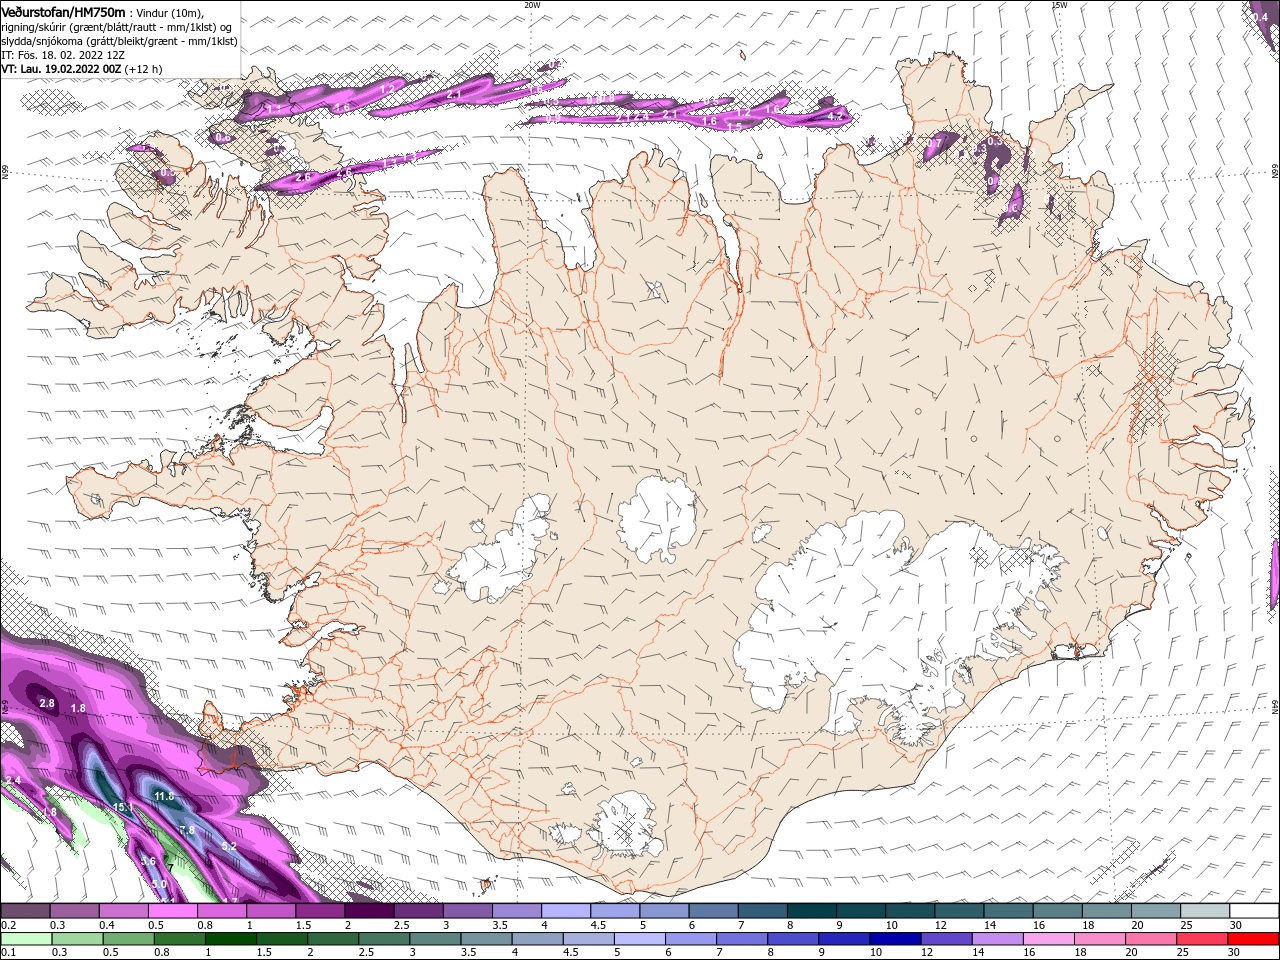Pick the dark navy 10 swatch on rain scale
Image resolution: width=1280 pixels, height=960 pixels.
pos(893,939)
